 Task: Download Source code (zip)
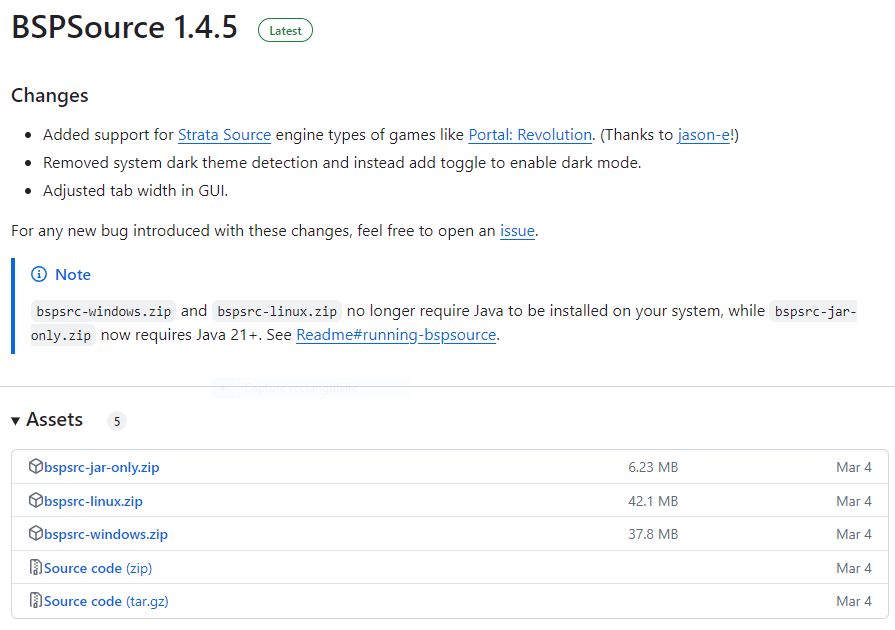tap(98, 568)
